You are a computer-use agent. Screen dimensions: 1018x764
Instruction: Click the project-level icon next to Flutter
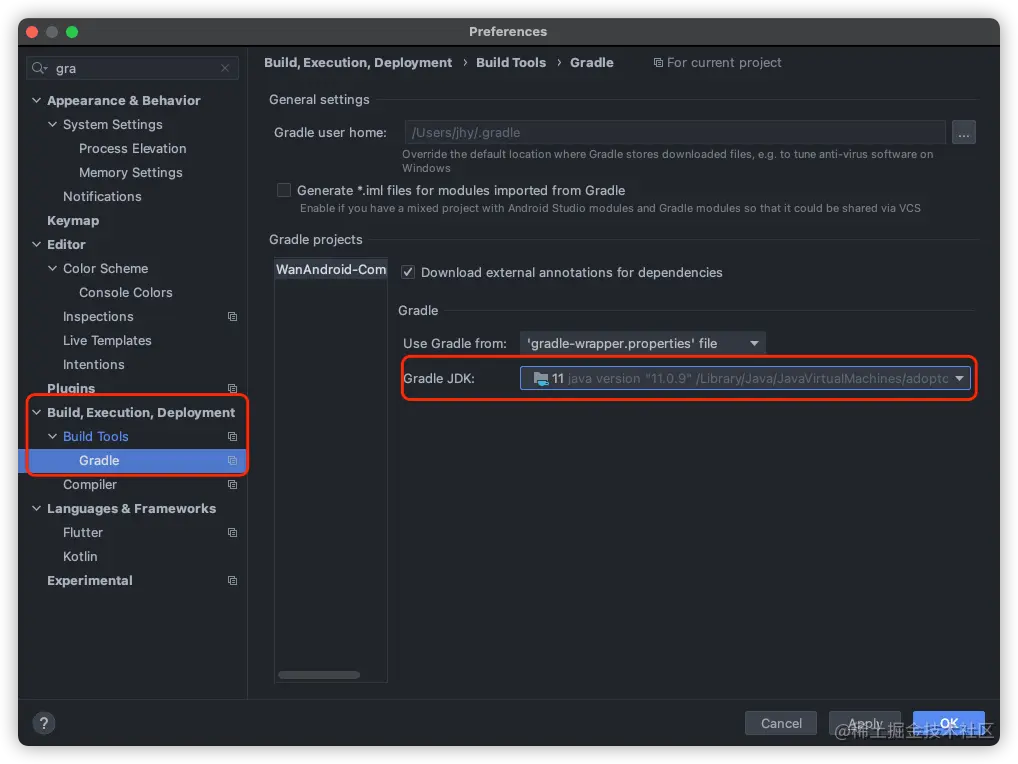[232, 532]
